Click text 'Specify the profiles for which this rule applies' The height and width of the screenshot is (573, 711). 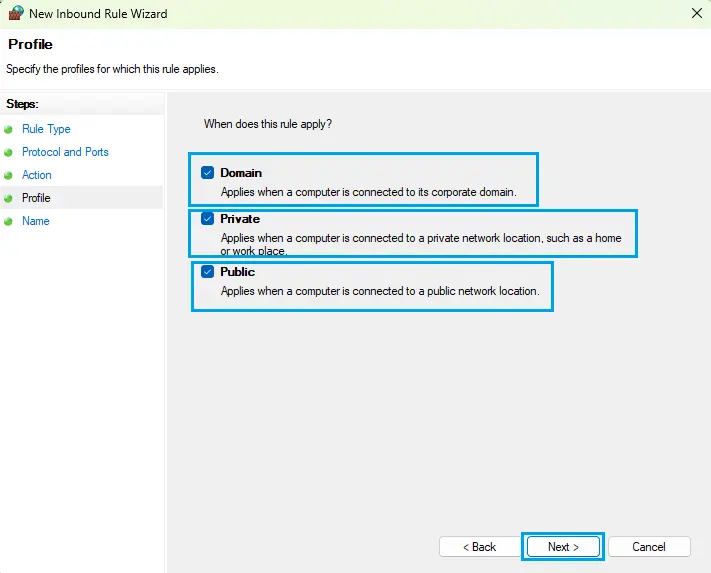coord(112,69)
